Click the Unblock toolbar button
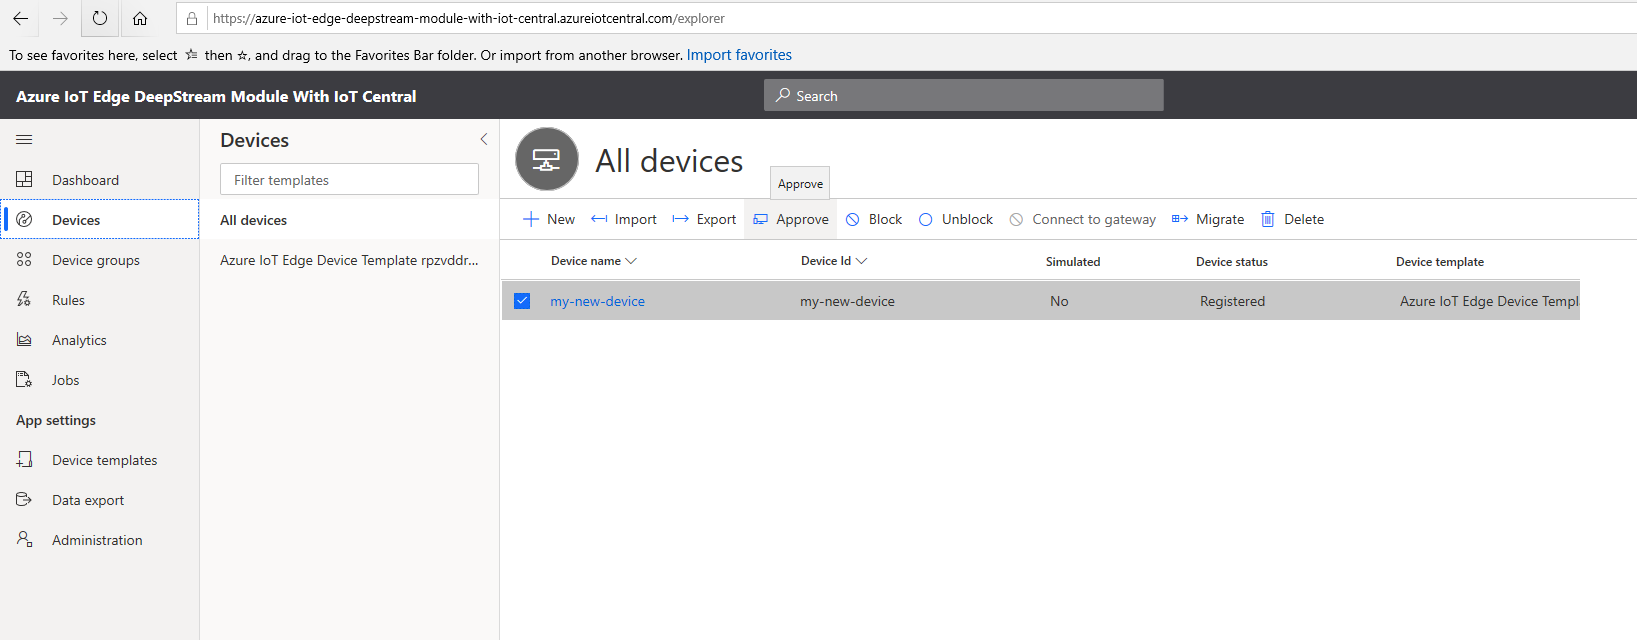The width and height of the screenshot is (1637, 640). [x=956, y=219]
